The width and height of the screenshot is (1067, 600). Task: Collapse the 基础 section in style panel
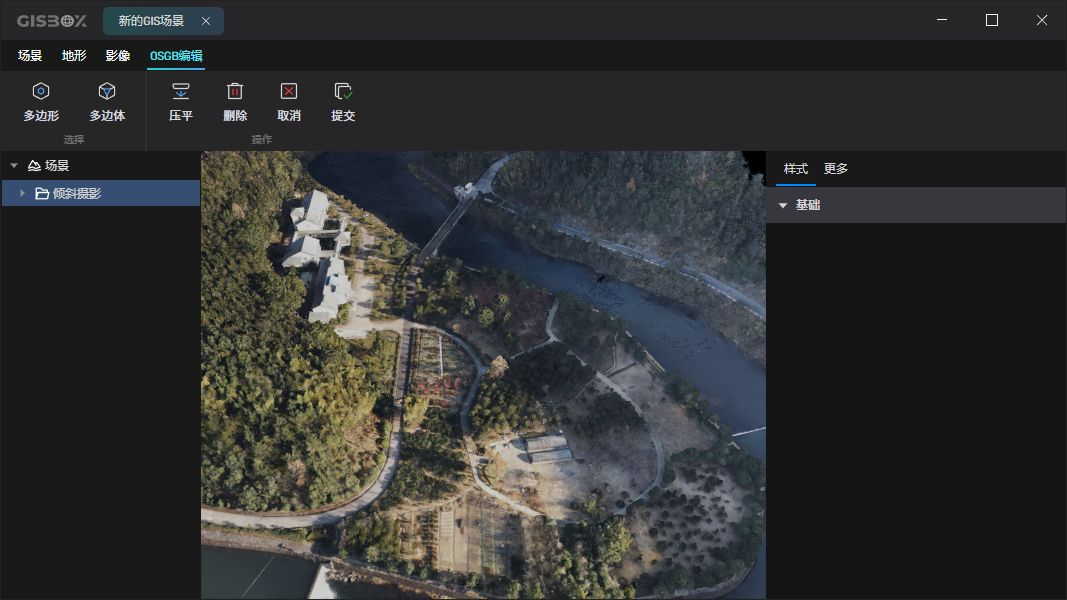(783, 203)
